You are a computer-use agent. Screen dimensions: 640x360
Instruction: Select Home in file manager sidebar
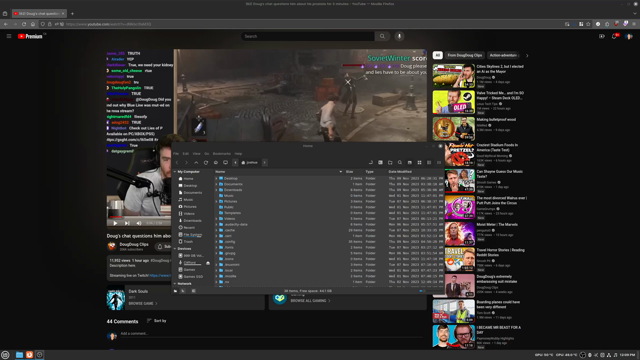[188, 179]
